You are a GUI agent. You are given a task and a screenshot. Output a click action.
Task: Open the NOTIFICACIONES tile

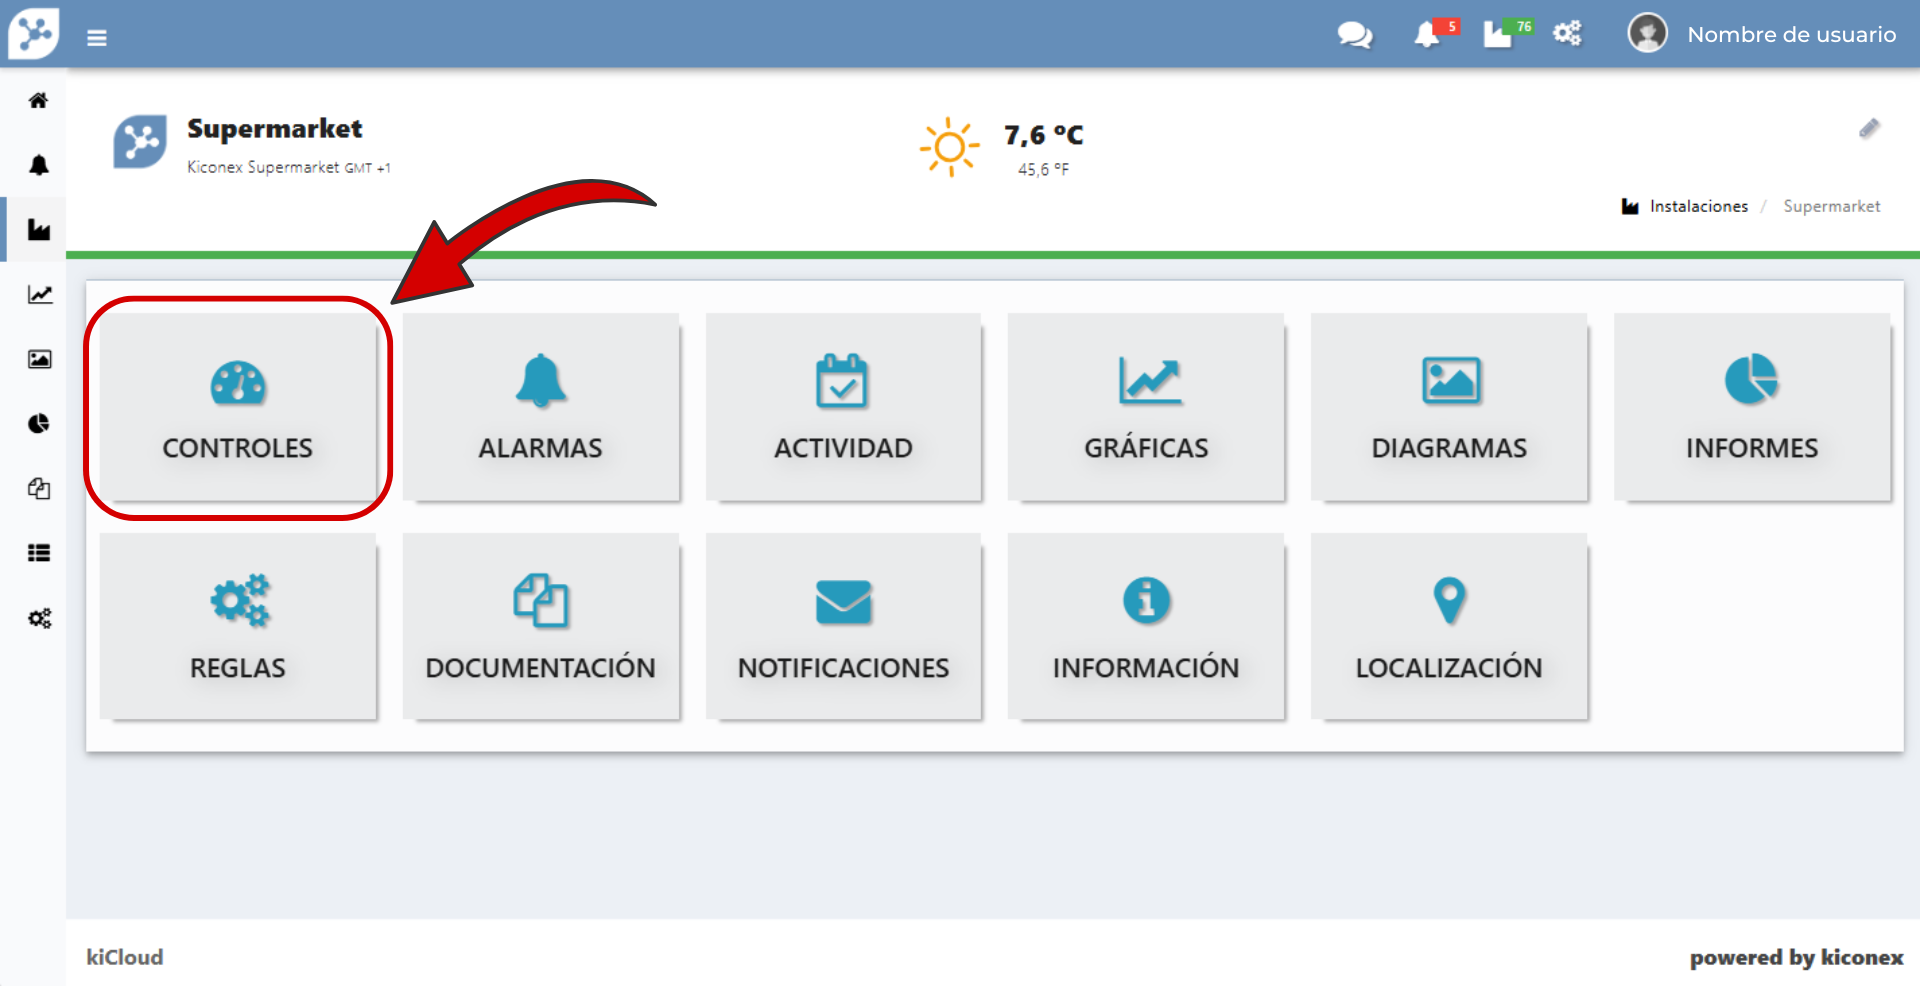pyautogui.click(x=843, y=627)
